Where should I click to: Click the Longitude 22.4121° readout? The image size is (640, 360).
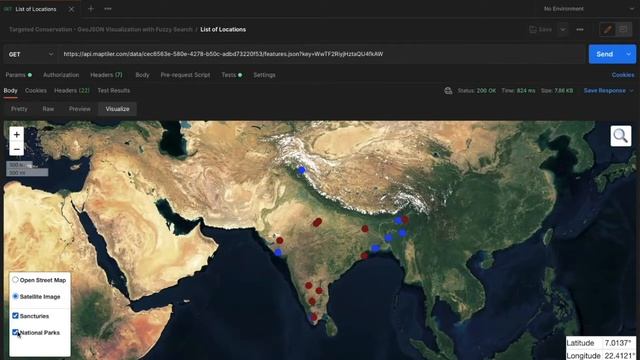[600, 356]
